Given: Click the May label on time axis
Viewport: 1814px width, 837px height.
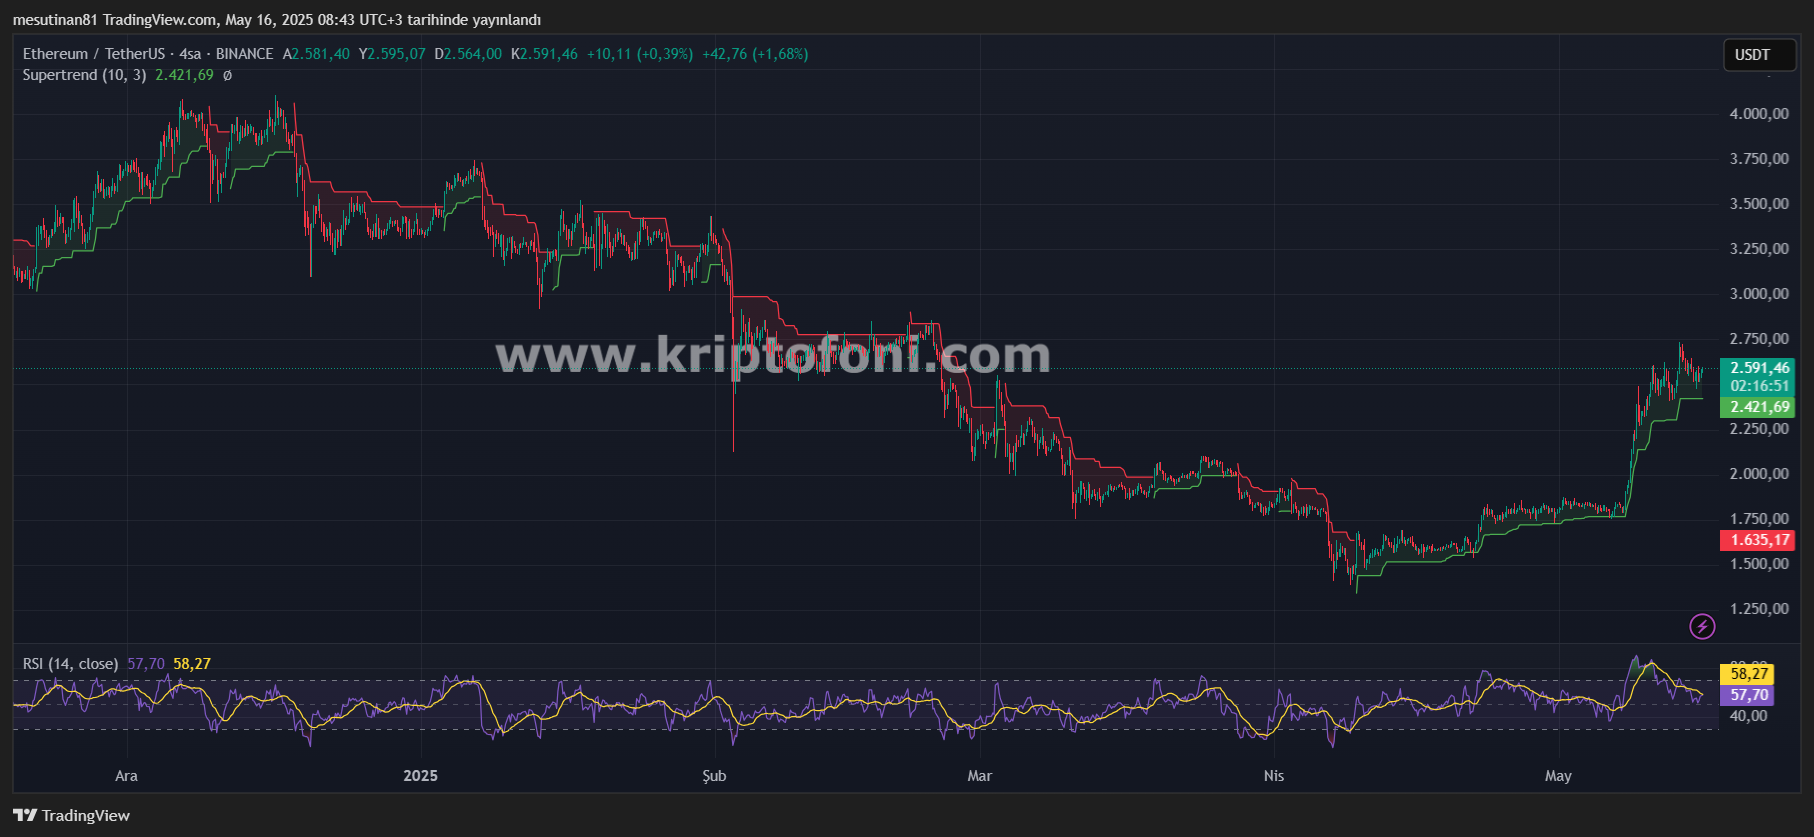Looking at the screenshot, I should click(x=1558, y=776).
